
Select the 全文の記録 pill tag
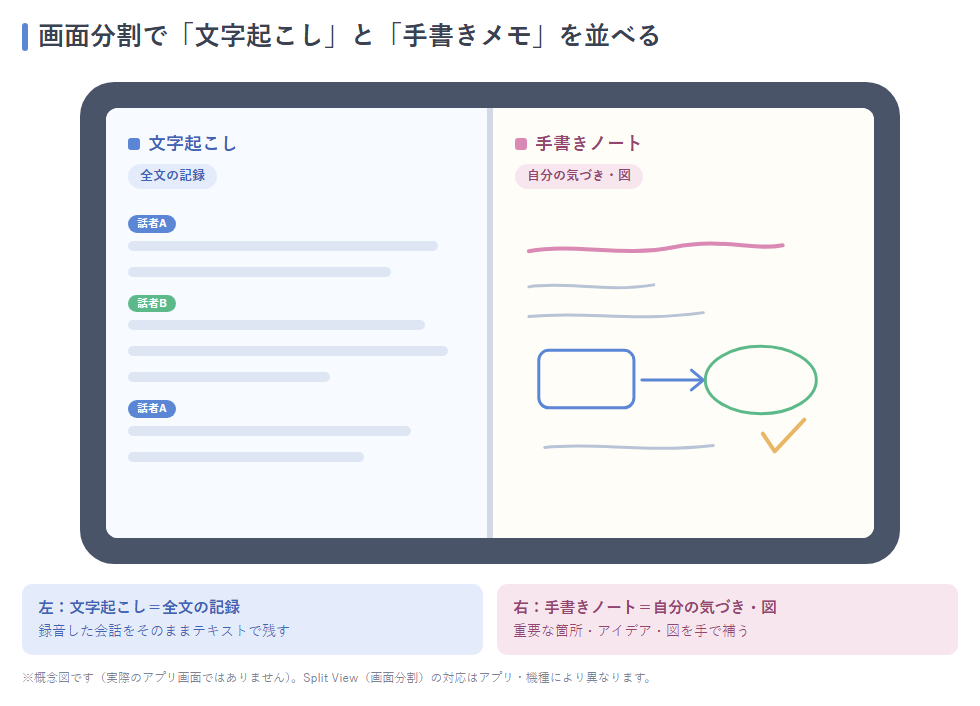172,176
